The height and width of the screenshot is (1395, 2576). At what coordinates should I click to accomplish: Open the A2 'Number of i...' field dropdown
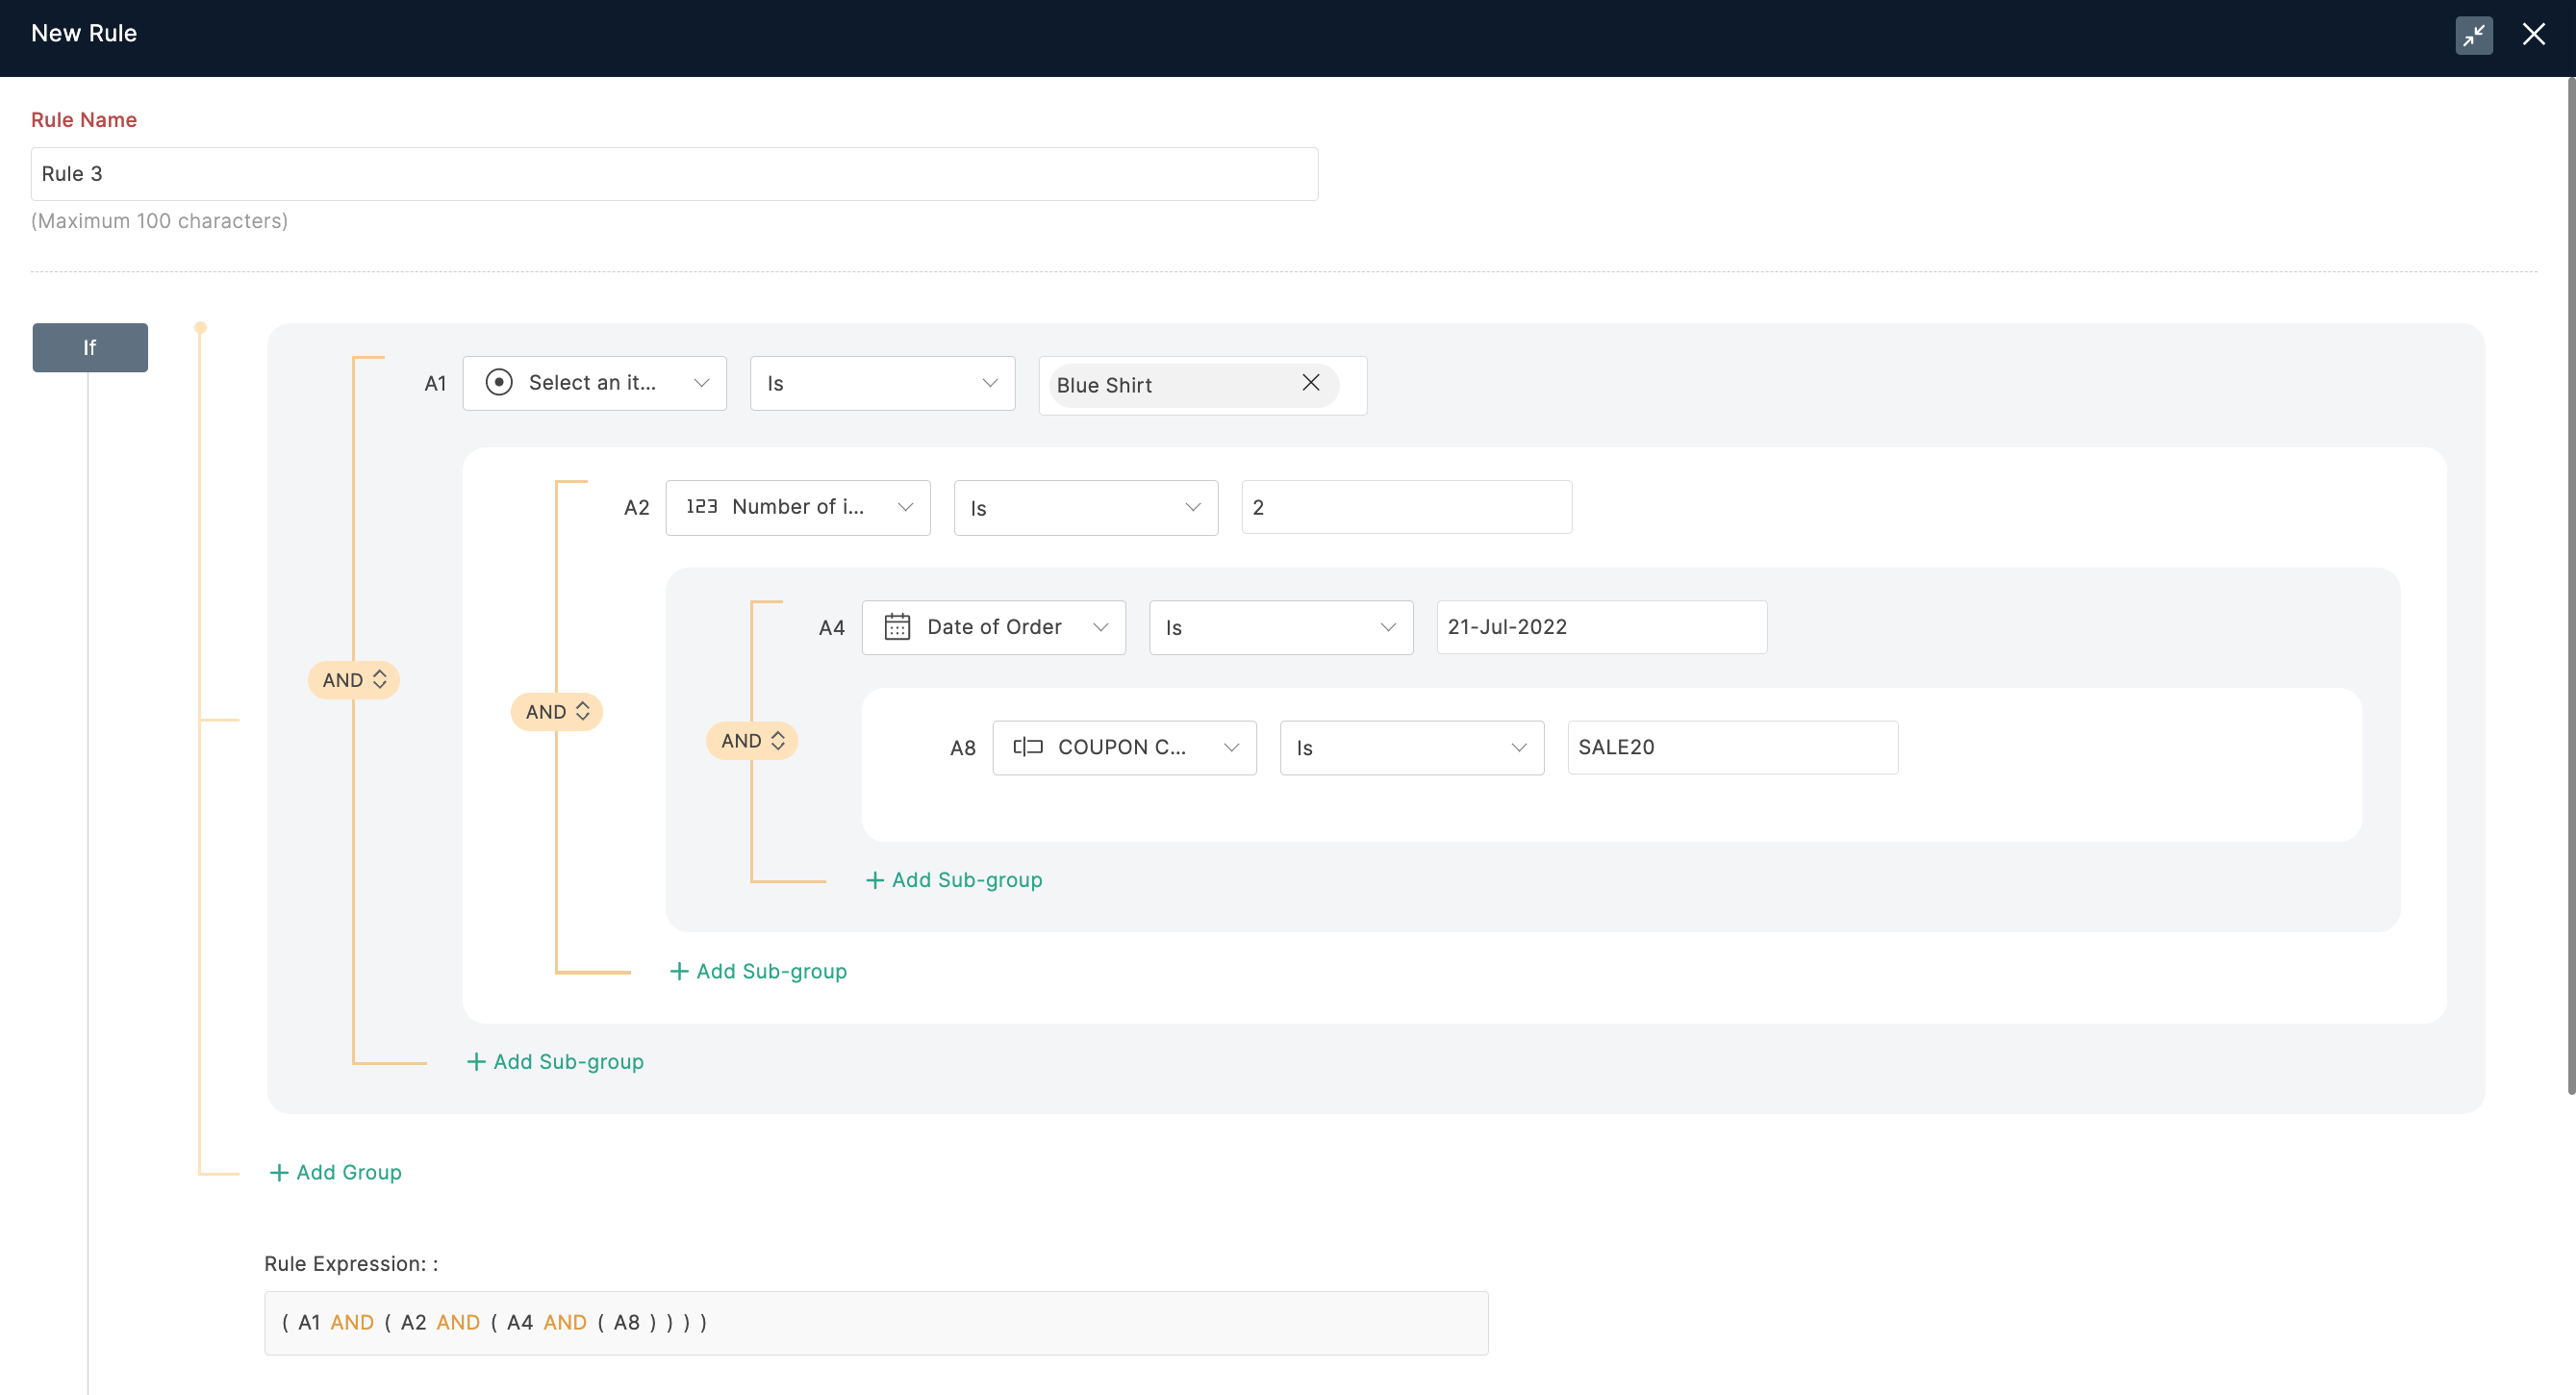point(797,507)
